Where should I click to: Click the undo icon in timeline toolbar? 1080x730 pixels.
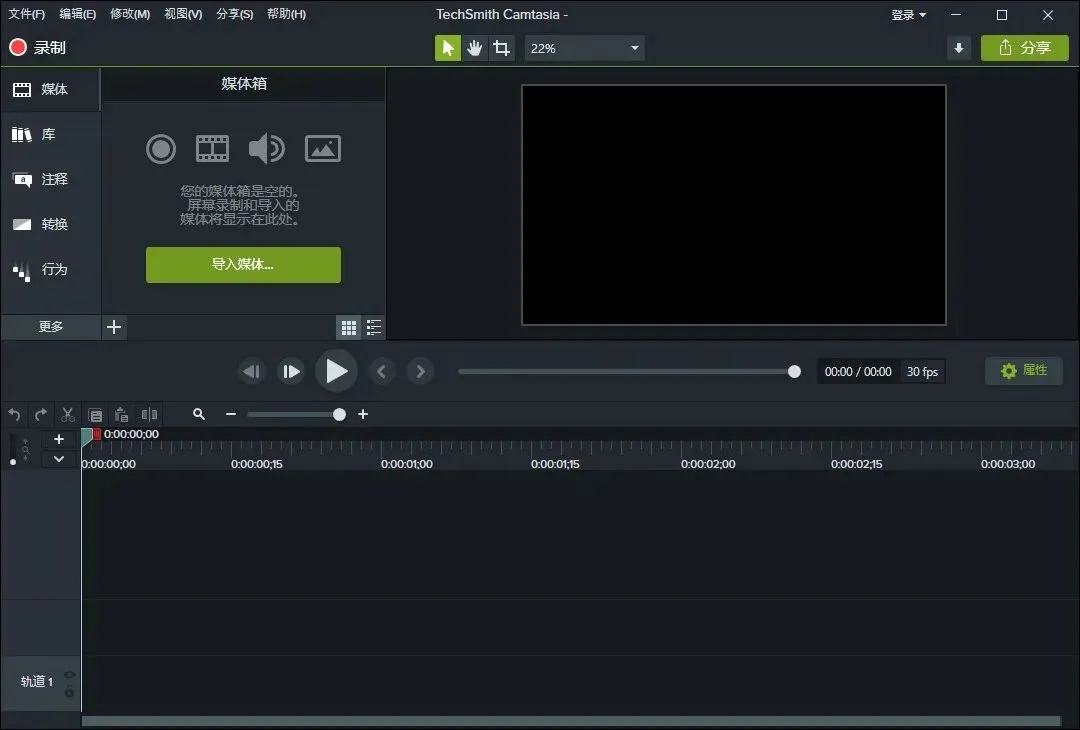pyautogui.click(x=14, y=415)
